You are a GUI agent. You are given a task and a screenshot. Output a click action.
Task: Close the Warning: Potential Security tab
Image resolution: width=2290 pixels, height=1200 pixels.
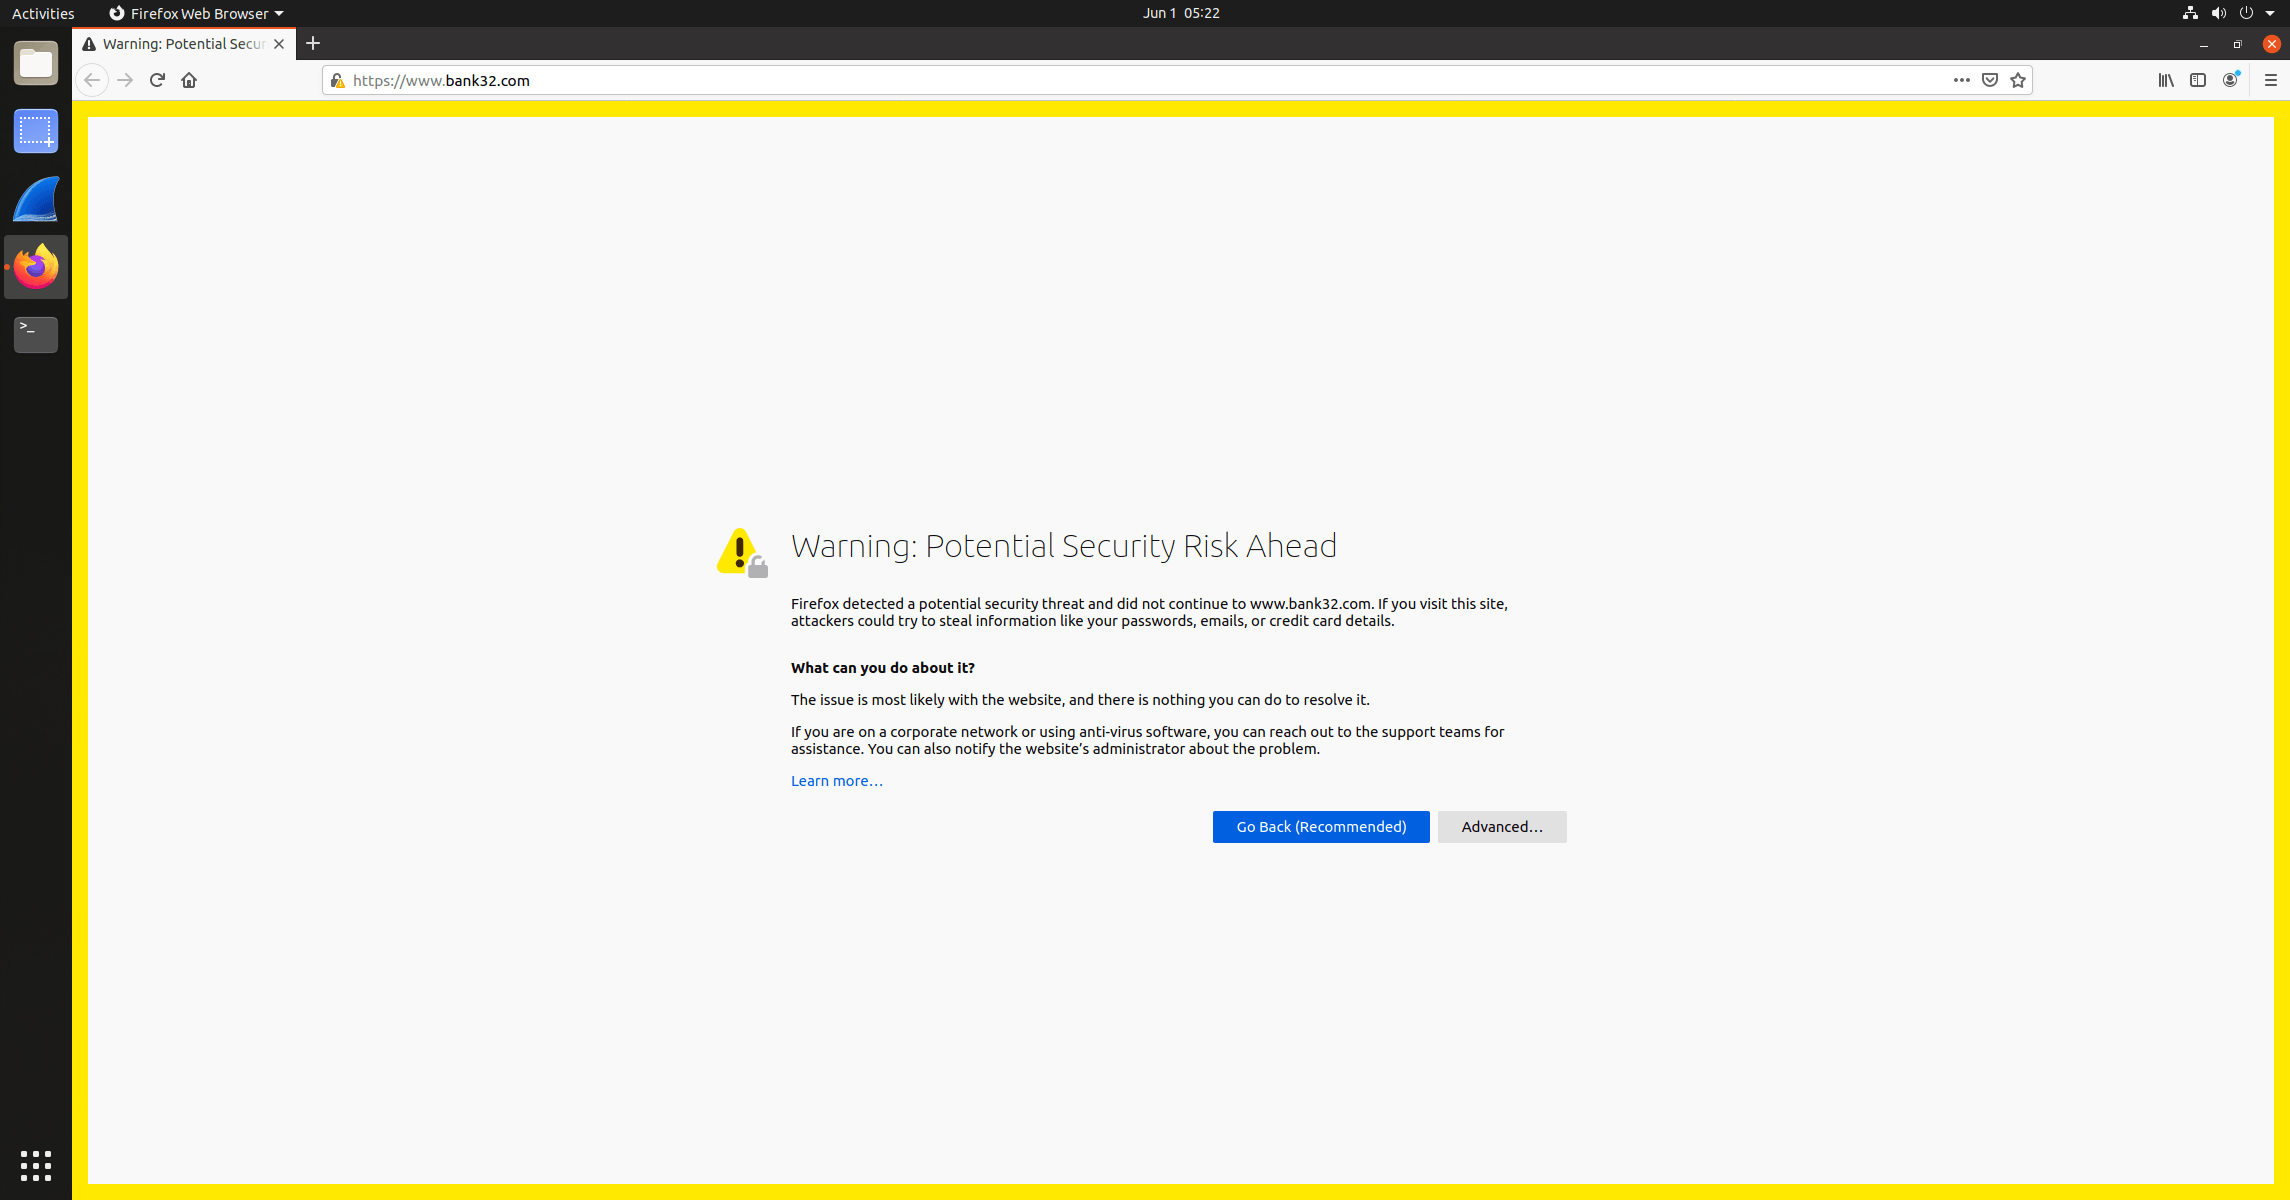(x=279, y=44)
